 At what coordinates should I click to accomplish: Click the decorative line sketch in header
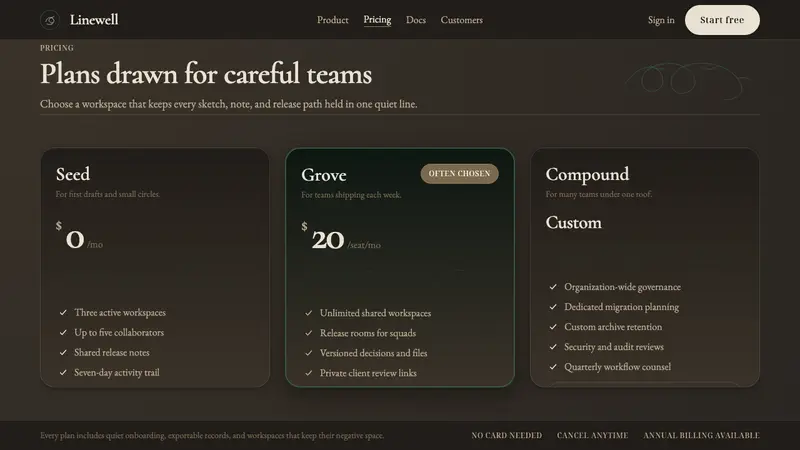pos(687,81)
